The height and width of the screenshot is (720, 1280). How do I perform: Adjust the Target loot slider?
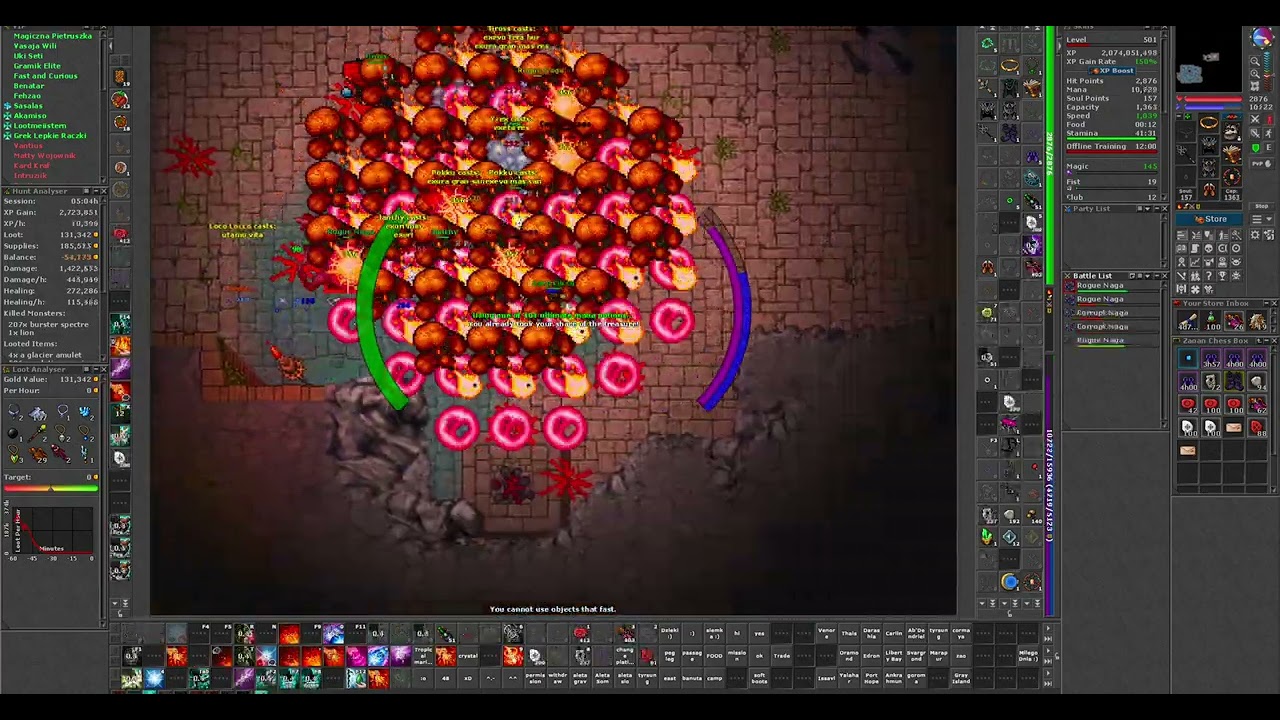point(50,488)
